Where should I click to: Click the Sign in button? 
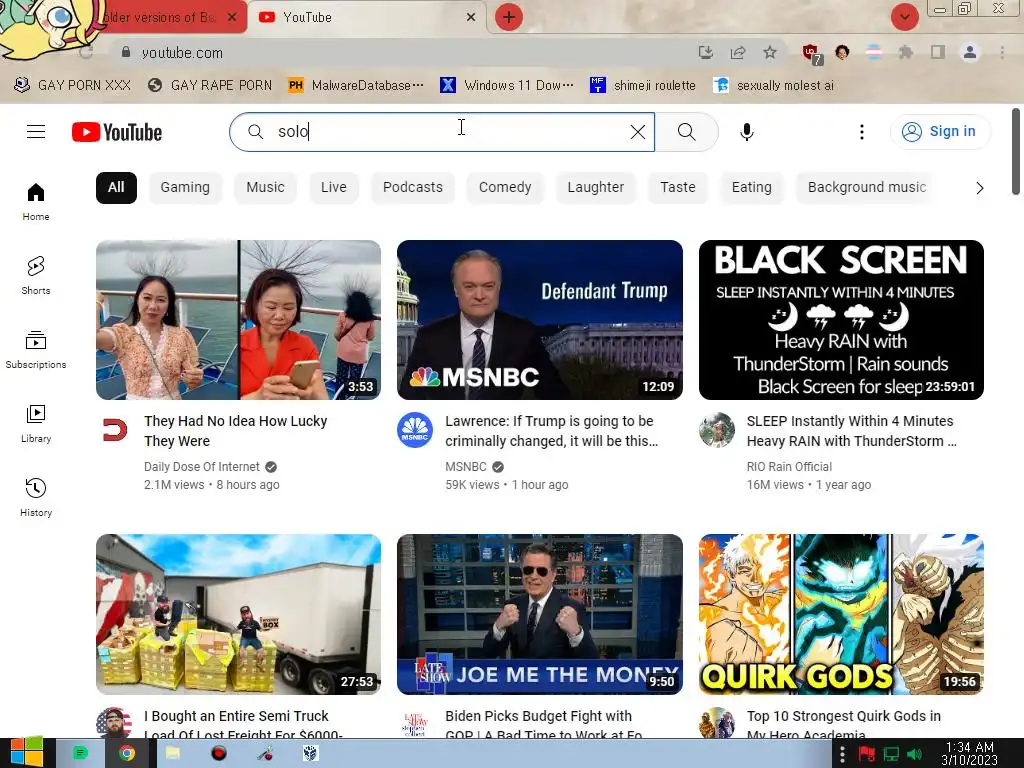point(940,131)
